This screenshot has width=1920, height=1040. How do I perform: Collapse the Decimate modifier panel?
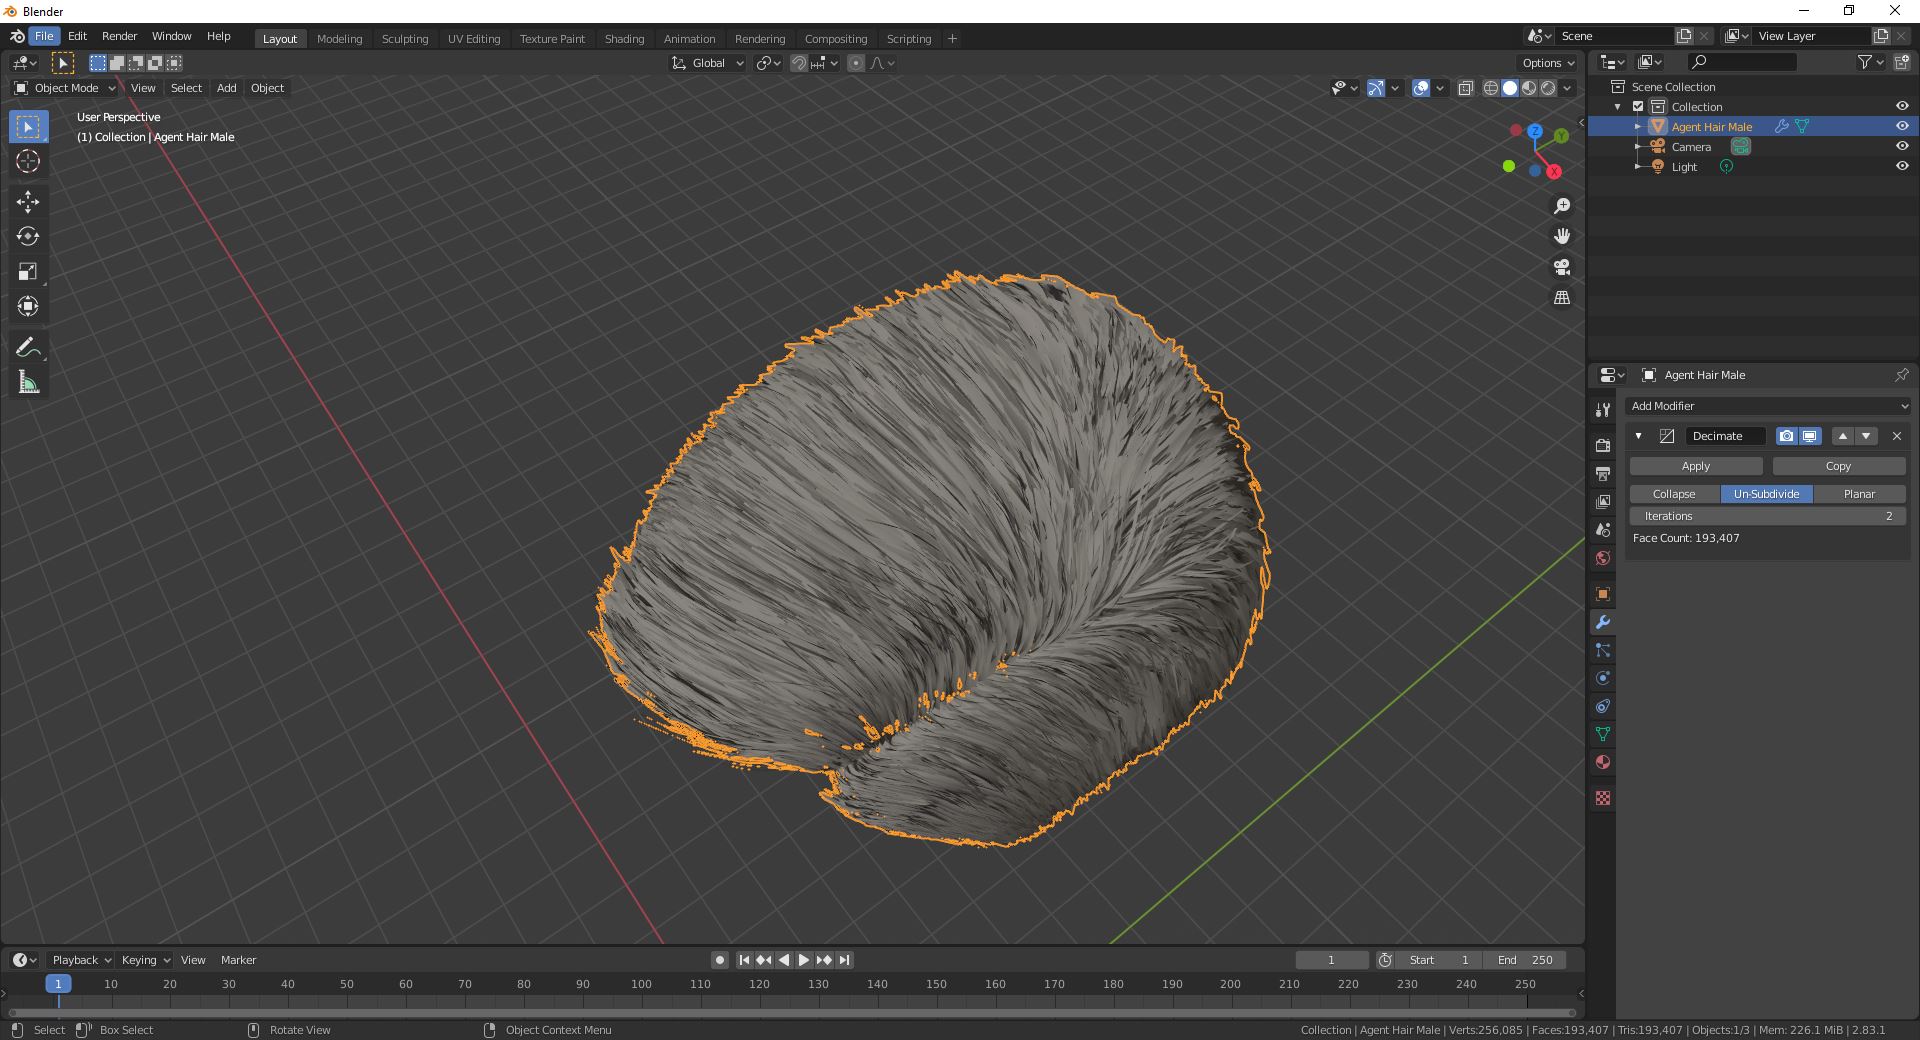tap(1638, 436)
